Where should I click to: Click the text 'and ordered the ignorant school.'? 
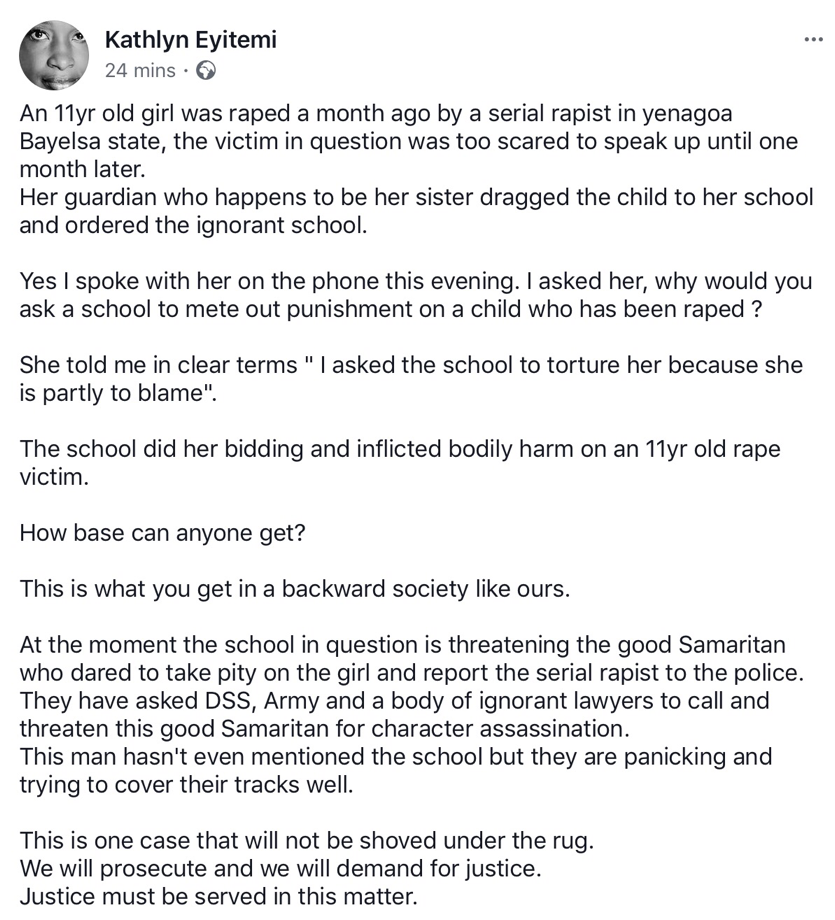(194, 224)
